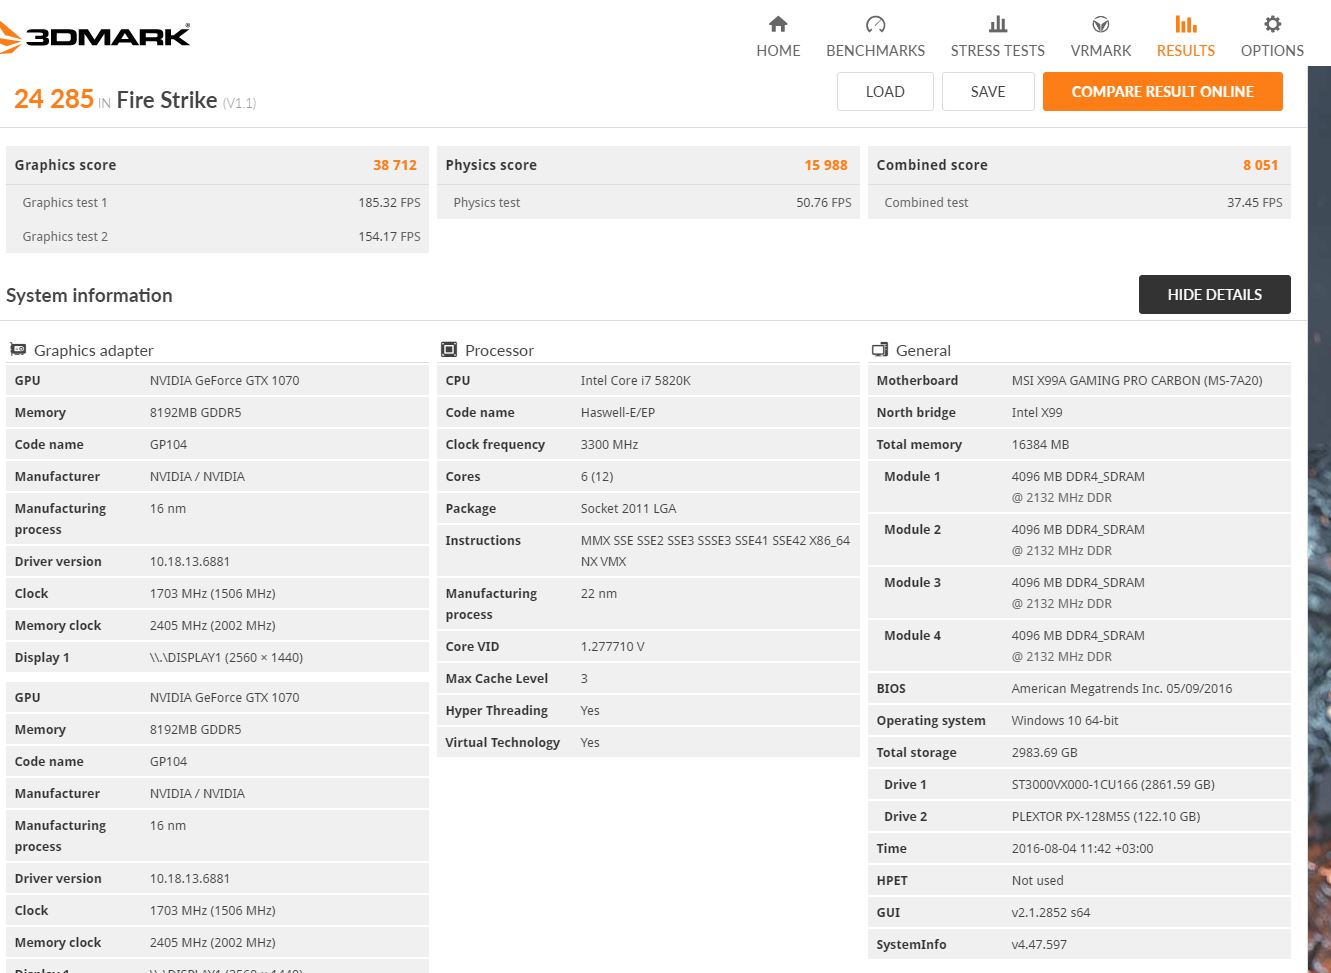
Task: Open Stress Tests via the bar chart icon
Action: tap(997, 24)
